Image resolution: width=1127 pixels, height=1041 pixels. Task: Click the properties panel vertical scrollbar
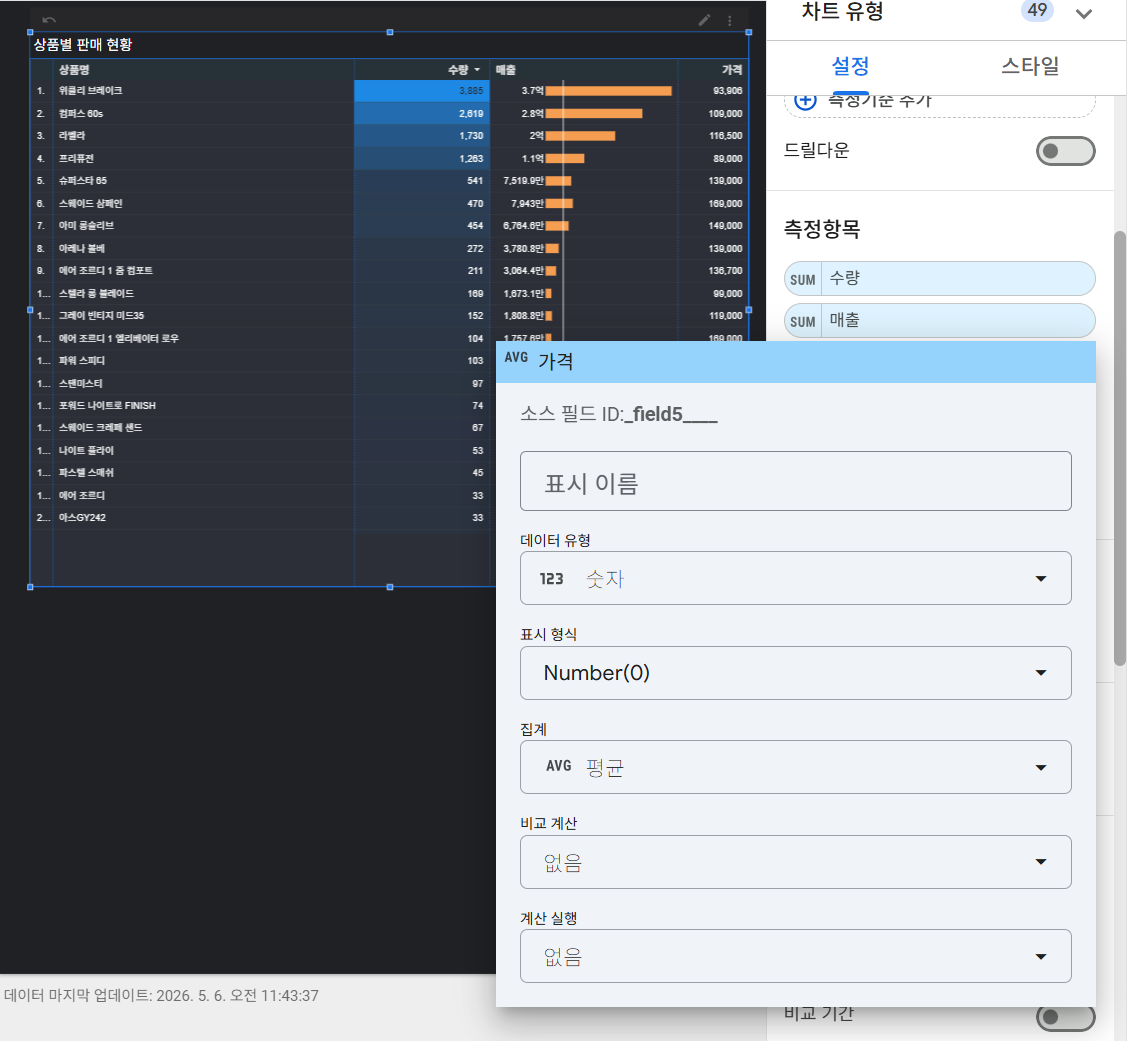tap(1119, 448)
